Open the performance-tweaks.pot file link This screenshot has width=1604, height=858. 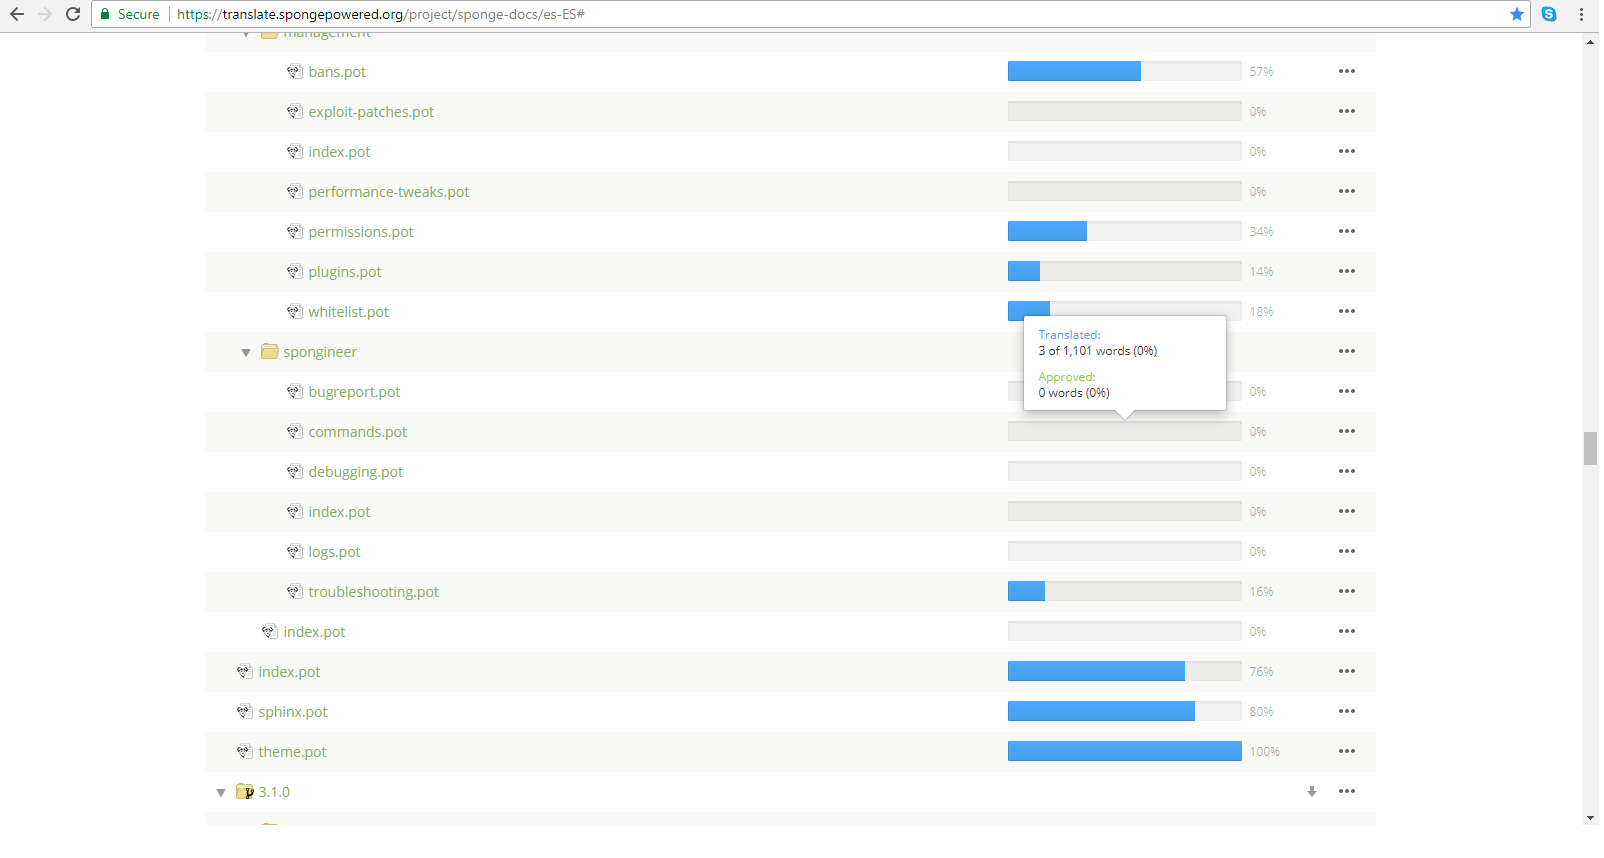pos(389,192)
